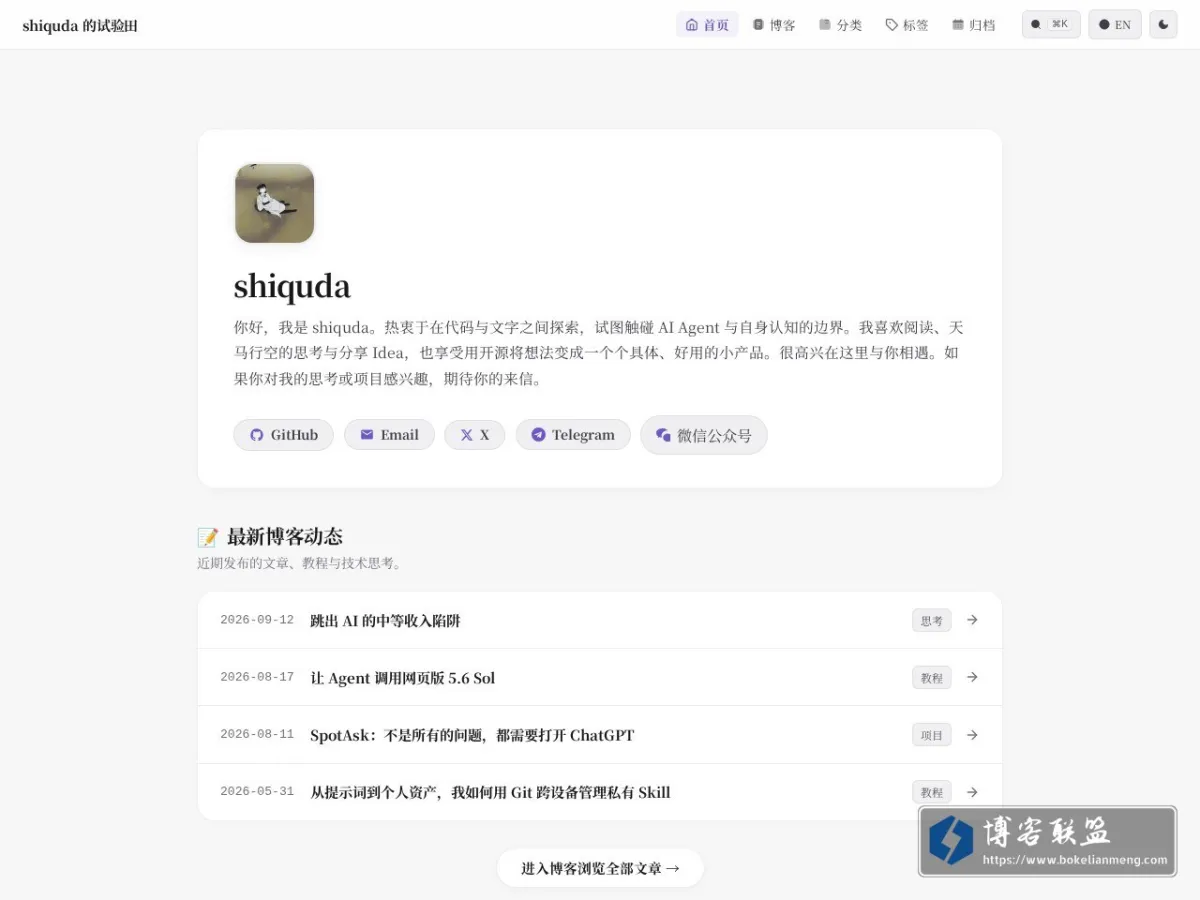1200x900 pixels.
Task: Open the 分类 categories nav item
Action: [x=840, y=25]
